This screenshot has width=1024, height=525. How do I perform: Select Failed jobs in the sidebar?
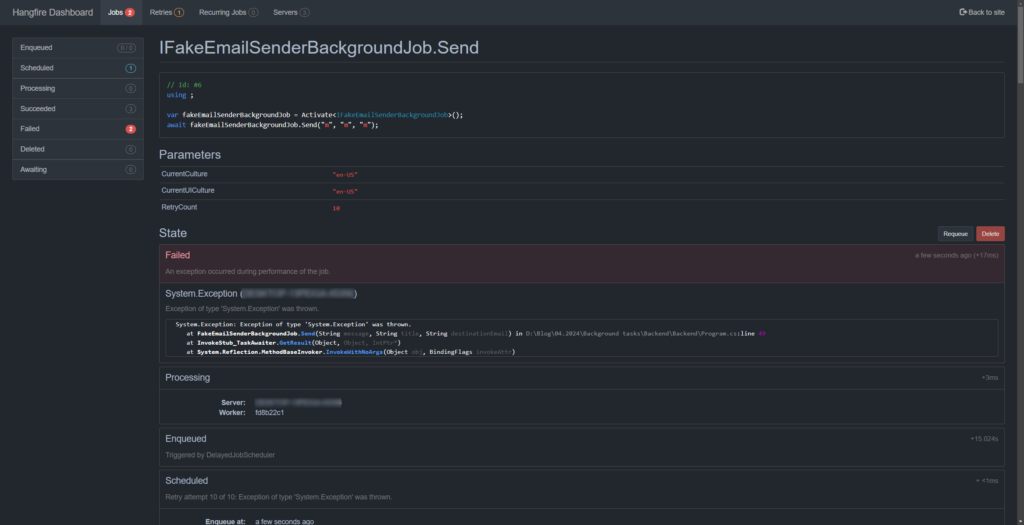coord(77,129)
